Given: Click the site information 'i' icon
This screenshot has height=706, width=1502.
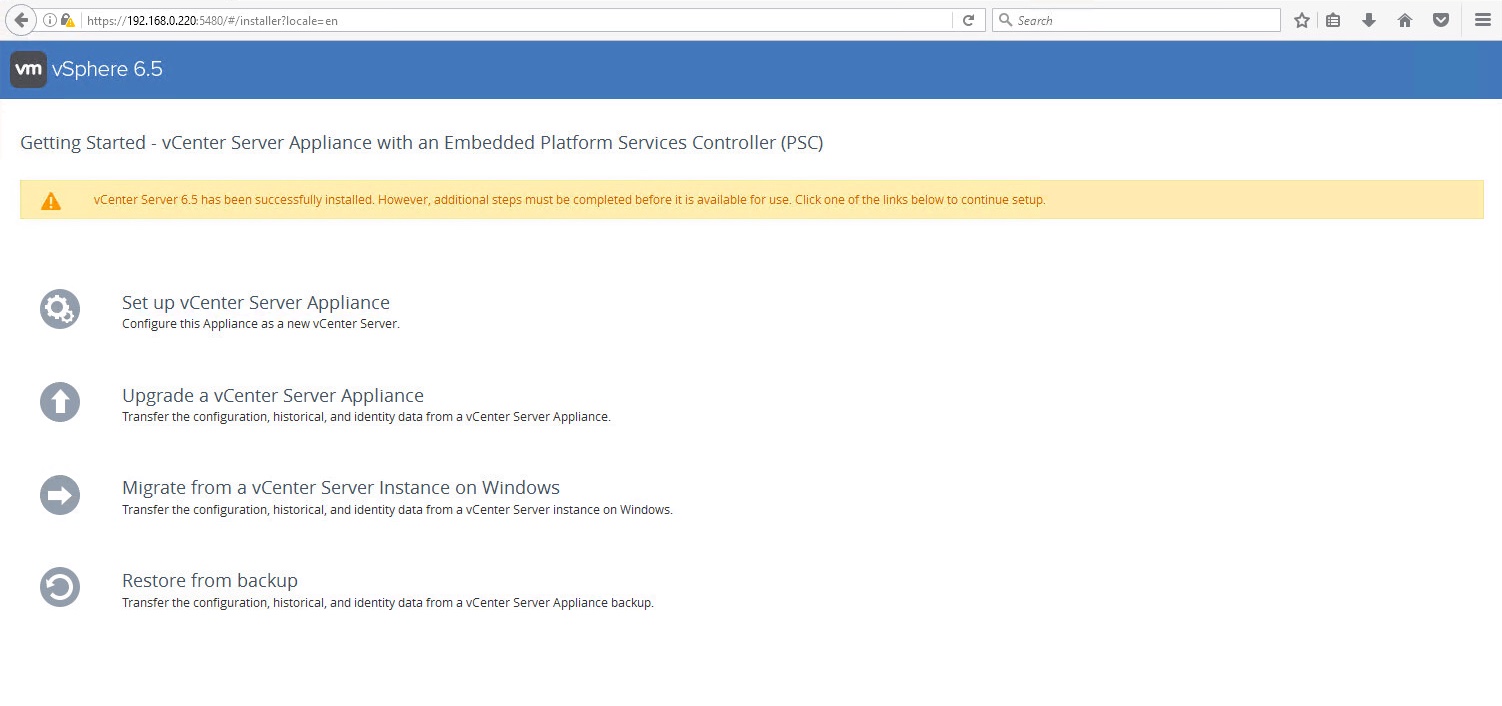Looking at the screenshot, I should 50,20.
